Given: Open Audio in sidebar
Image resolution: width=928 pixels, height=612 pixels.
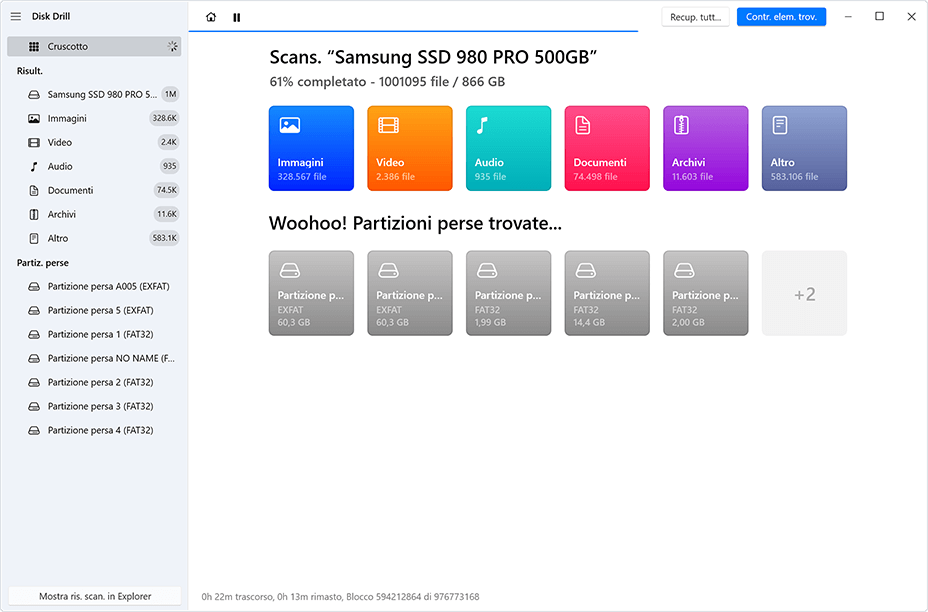Looking at the screenshot, I should coord(94,166).
